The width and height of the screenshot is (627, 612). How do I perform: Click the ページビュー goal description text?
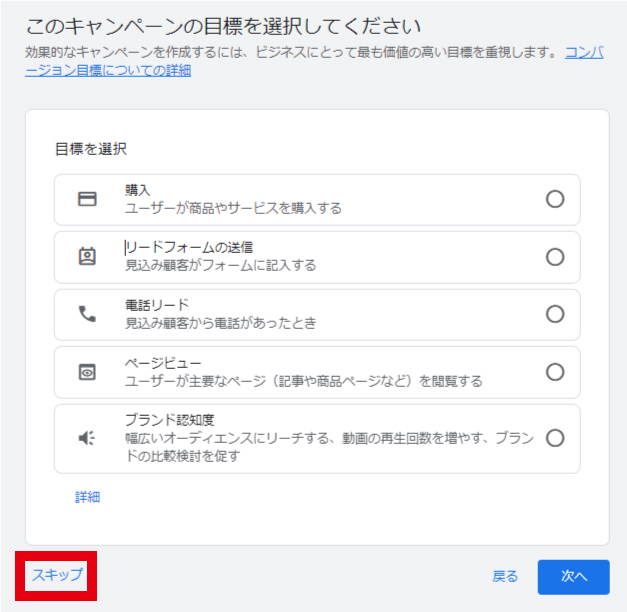coord(303,381)
